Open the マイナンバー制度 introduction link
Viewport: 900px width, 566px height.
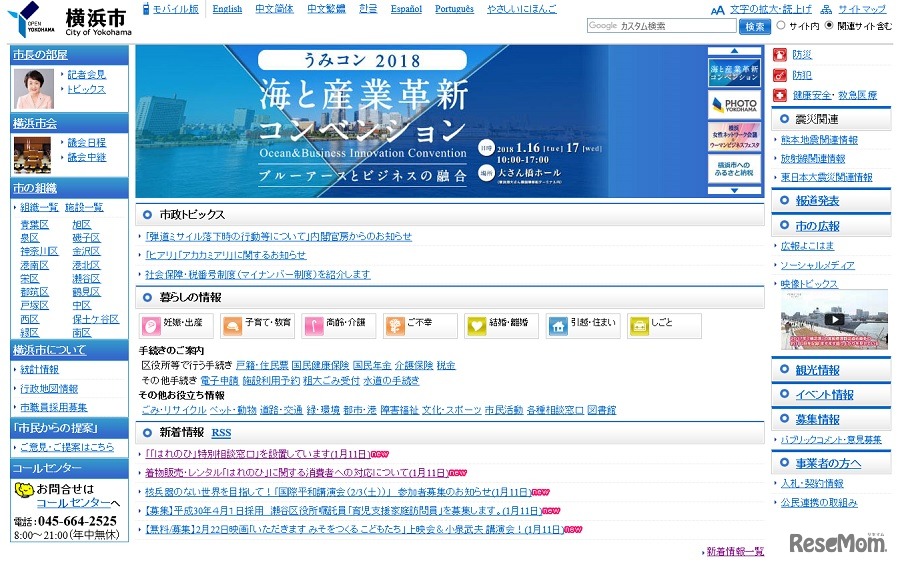[x=258, y=274]
